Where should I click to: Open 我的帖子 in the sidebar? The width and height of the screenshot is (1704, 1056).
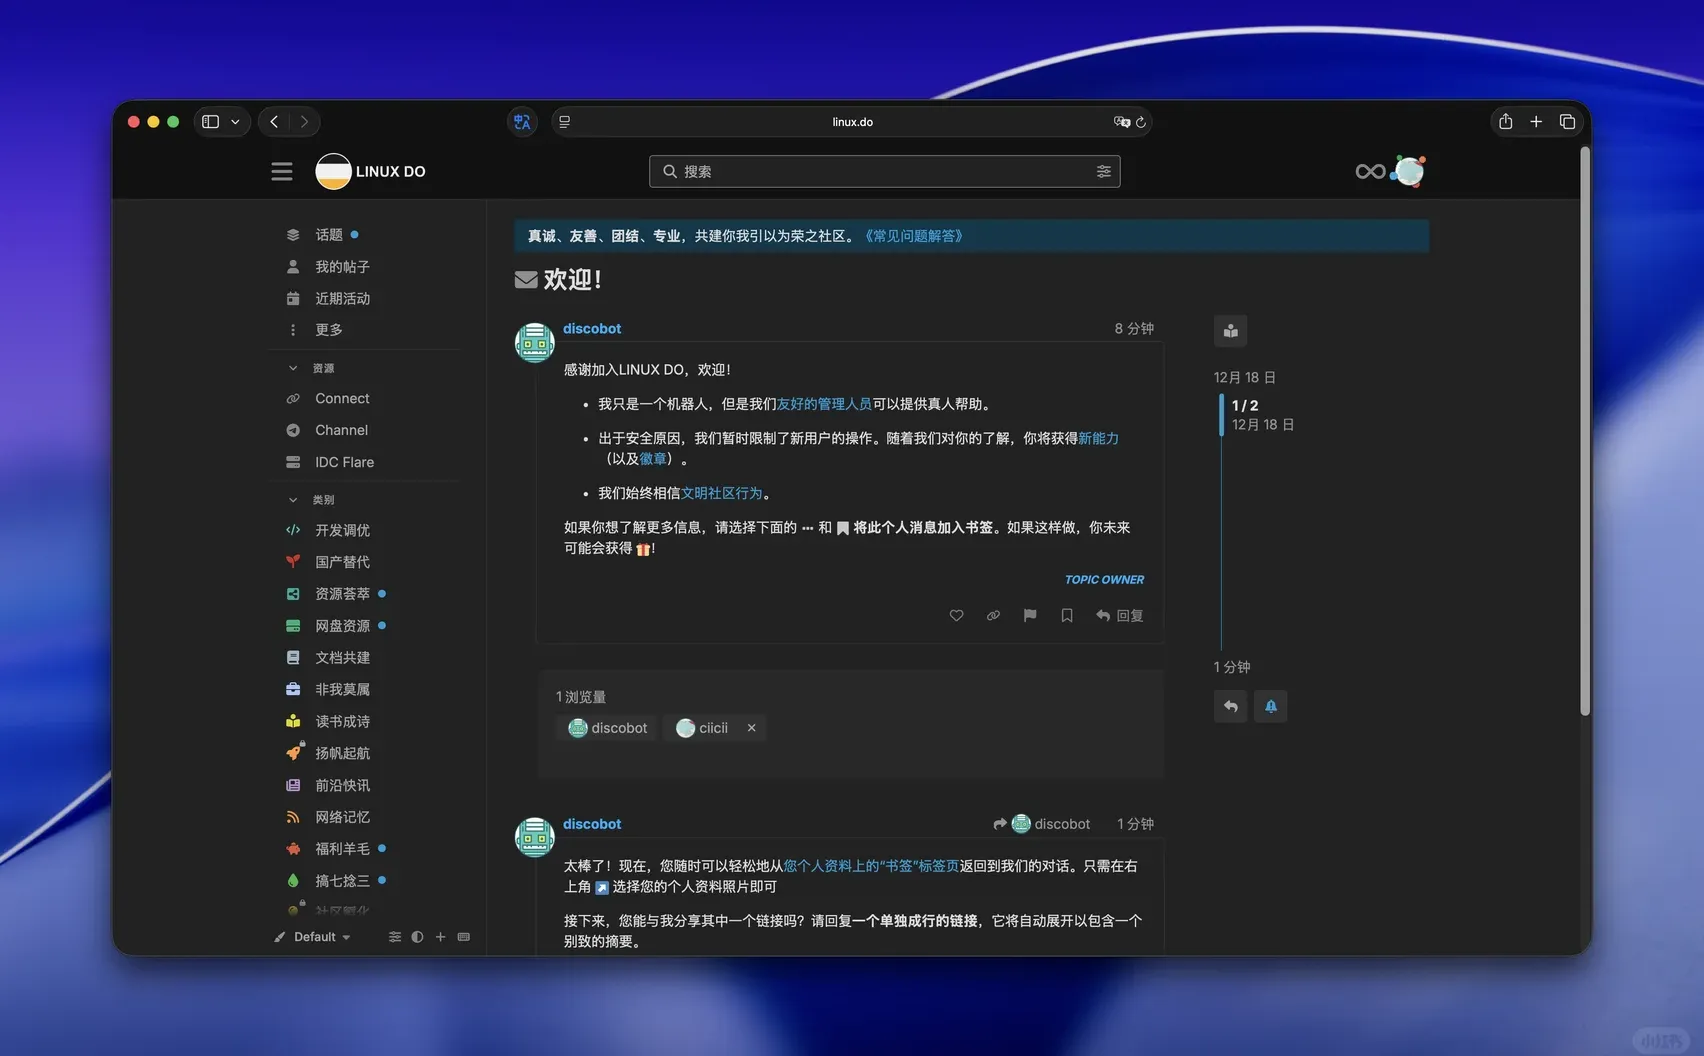click(x=341, y=266)
